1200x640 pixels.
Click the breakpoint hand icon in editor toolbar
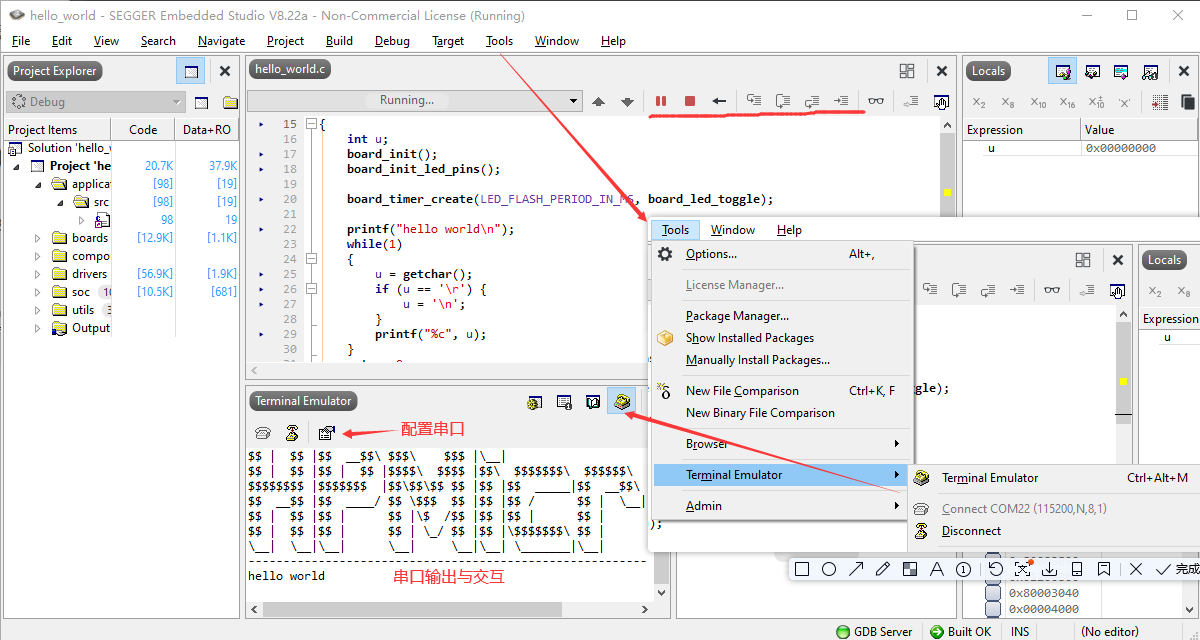point(941,101)
